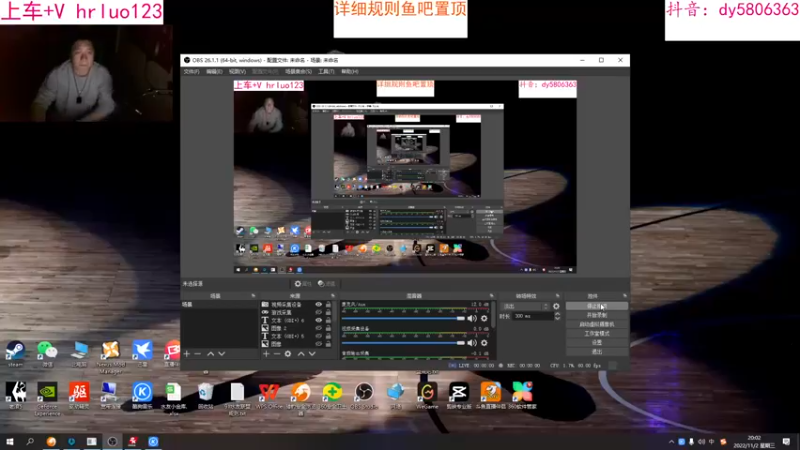Toggle visibility of the bottom 图像 source
800x450 pixels.
click(318, 344)
